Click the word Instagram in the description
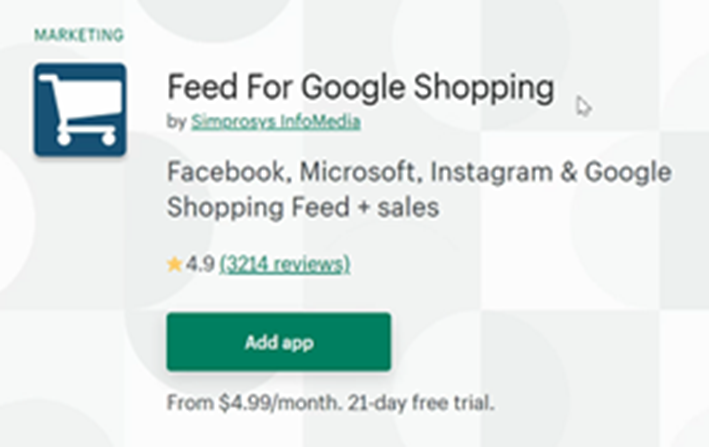Screen dimensions: 709x447 [x=491, y=174]
